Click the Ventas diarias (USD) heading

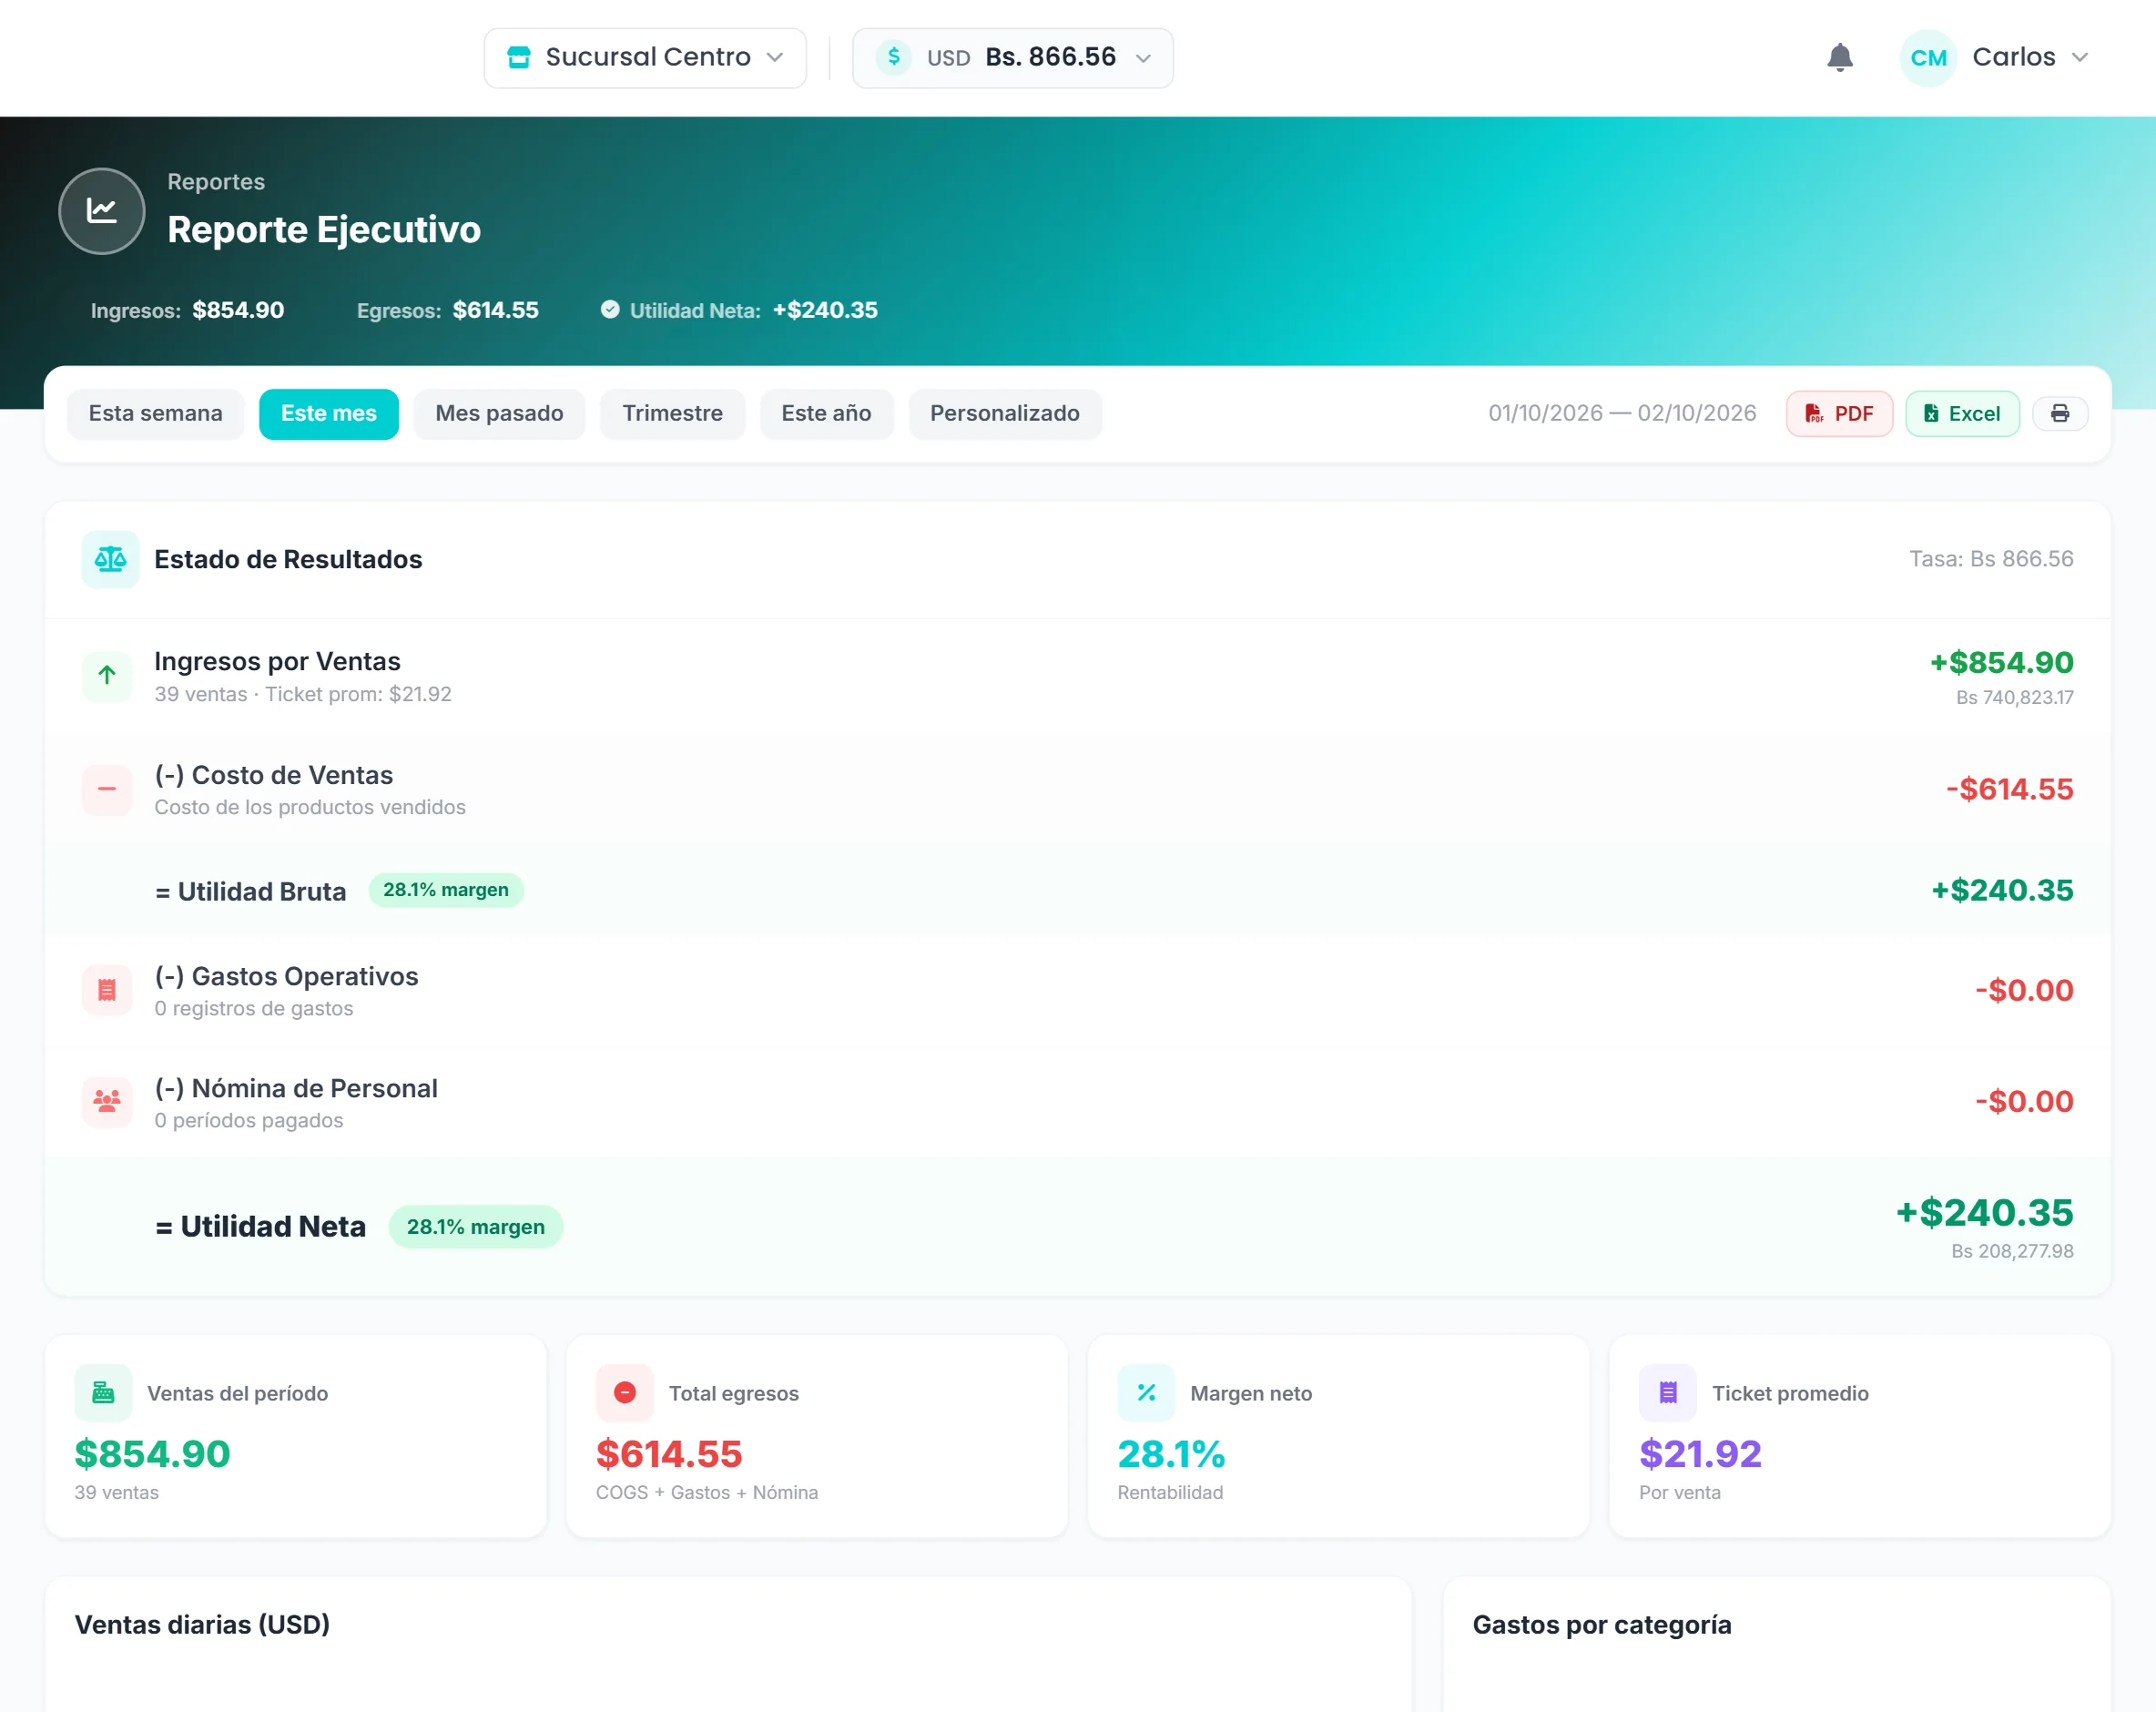tap(202, 1625)
